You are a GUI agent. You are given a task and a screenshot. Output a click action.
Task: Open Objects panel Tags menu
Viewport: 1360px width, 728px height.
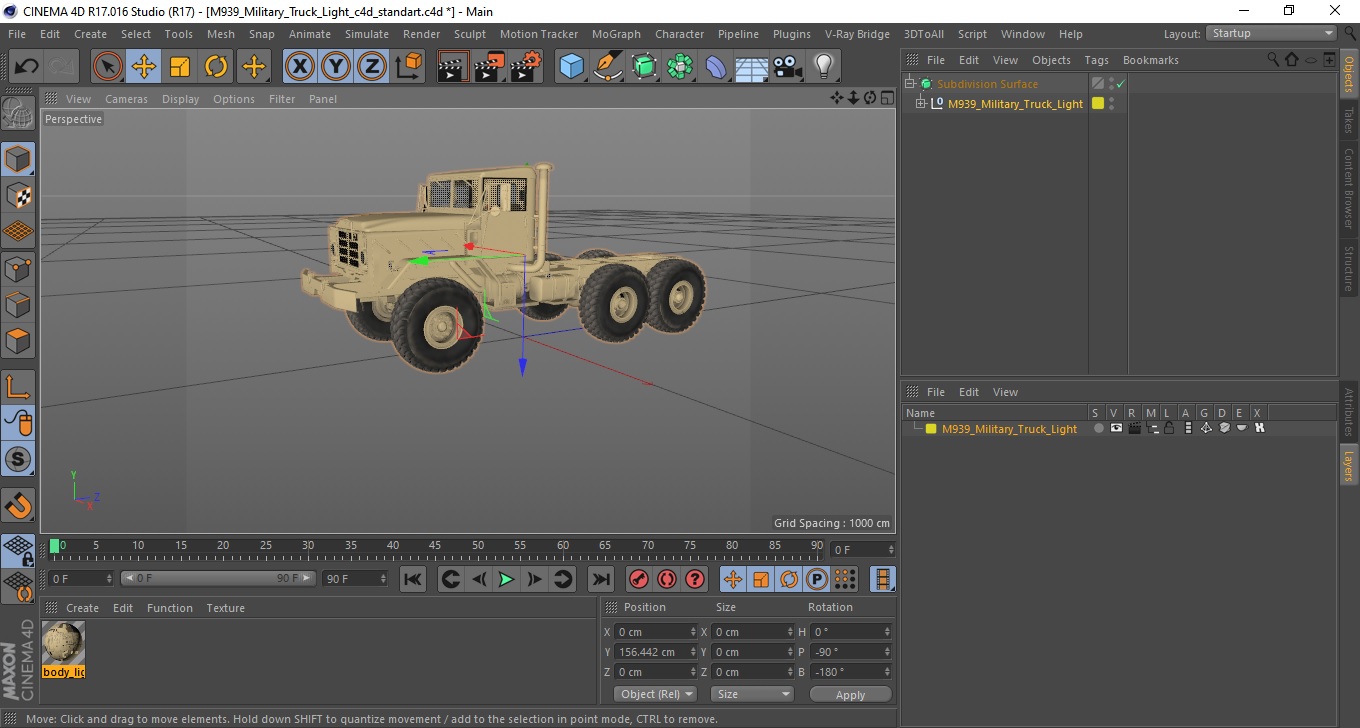point(1096,60)
